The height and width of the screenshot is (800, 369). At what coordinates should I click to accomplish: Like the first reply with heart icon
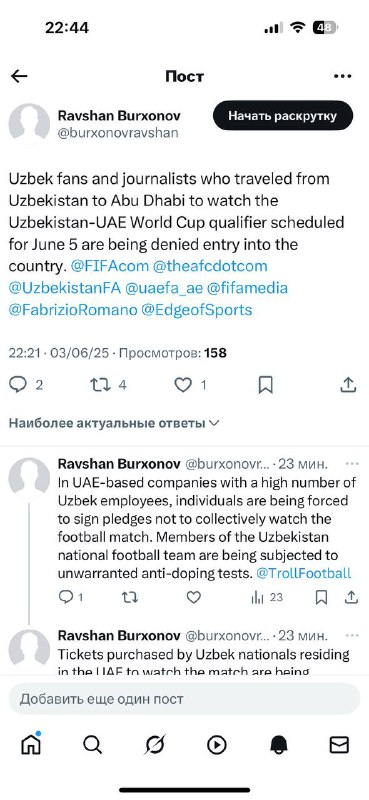(193, 597)
